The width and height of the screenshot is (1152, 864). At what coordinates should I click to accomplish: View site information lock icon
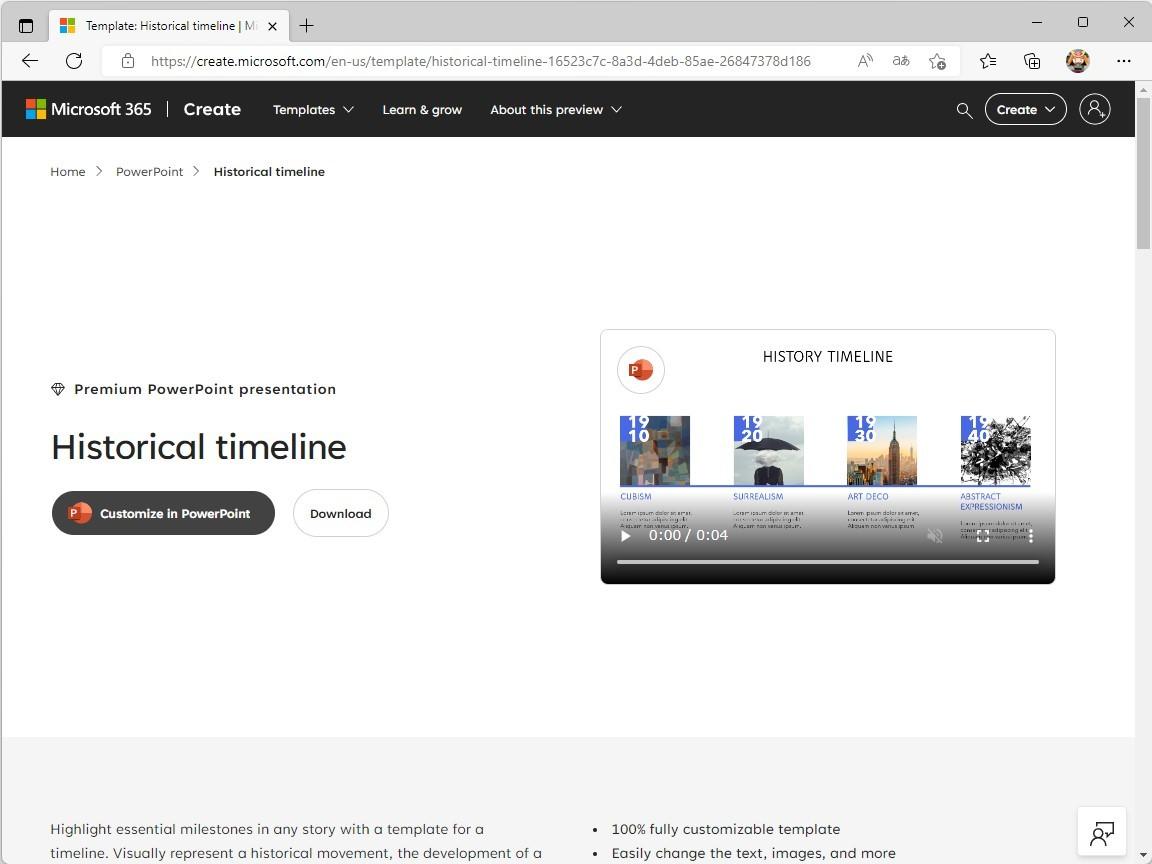point(128,61)
